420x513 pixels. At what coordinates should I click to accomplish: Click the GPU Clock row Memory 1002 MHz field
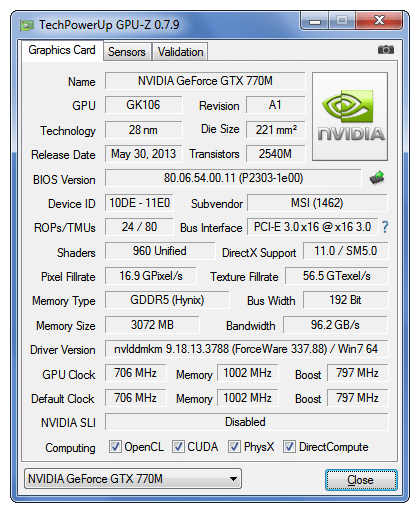tap(248, 373)
